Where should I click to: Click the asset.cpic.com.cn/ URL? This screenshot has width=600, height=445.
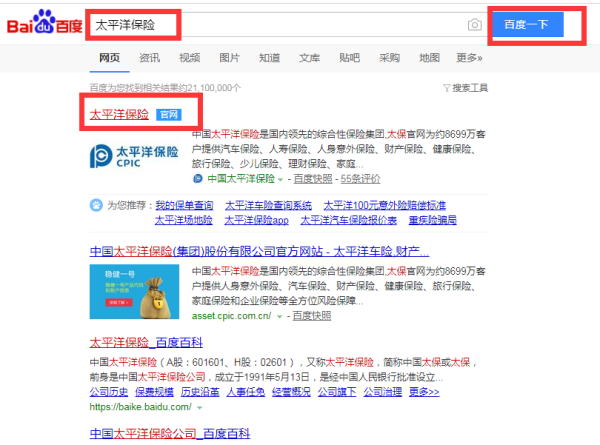point(232,316)
